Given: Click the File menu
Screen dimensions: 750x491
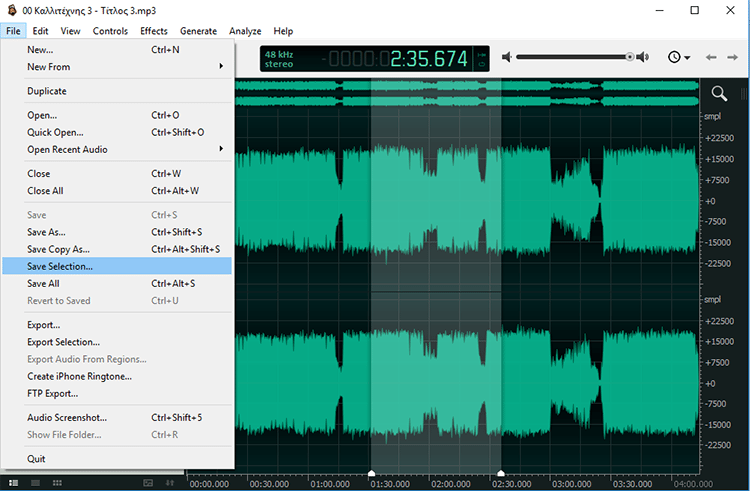Looking at the screenshot, I should tap(13, 31).
